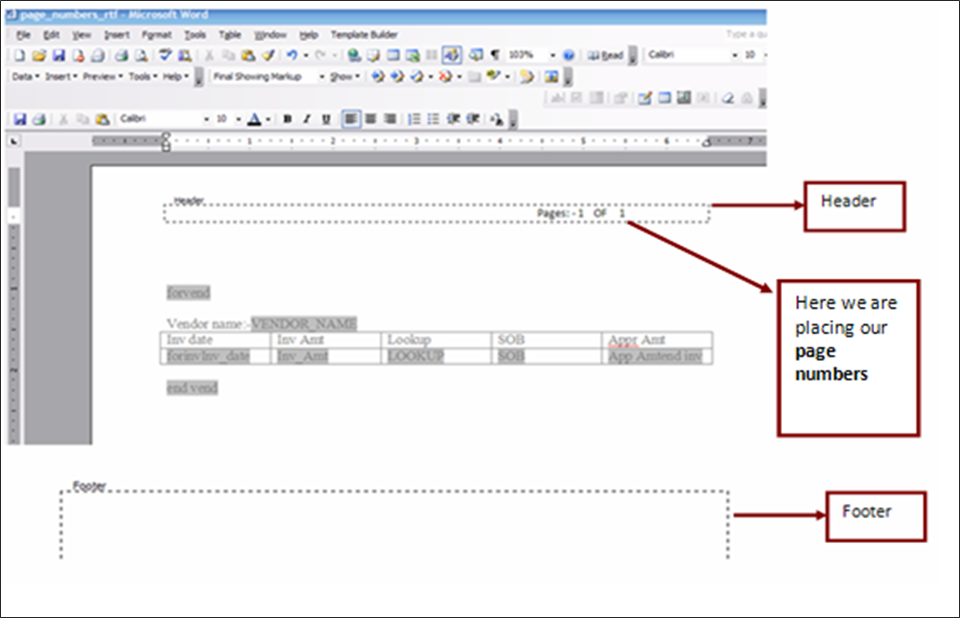Open the Format menu

coord(157,34)
